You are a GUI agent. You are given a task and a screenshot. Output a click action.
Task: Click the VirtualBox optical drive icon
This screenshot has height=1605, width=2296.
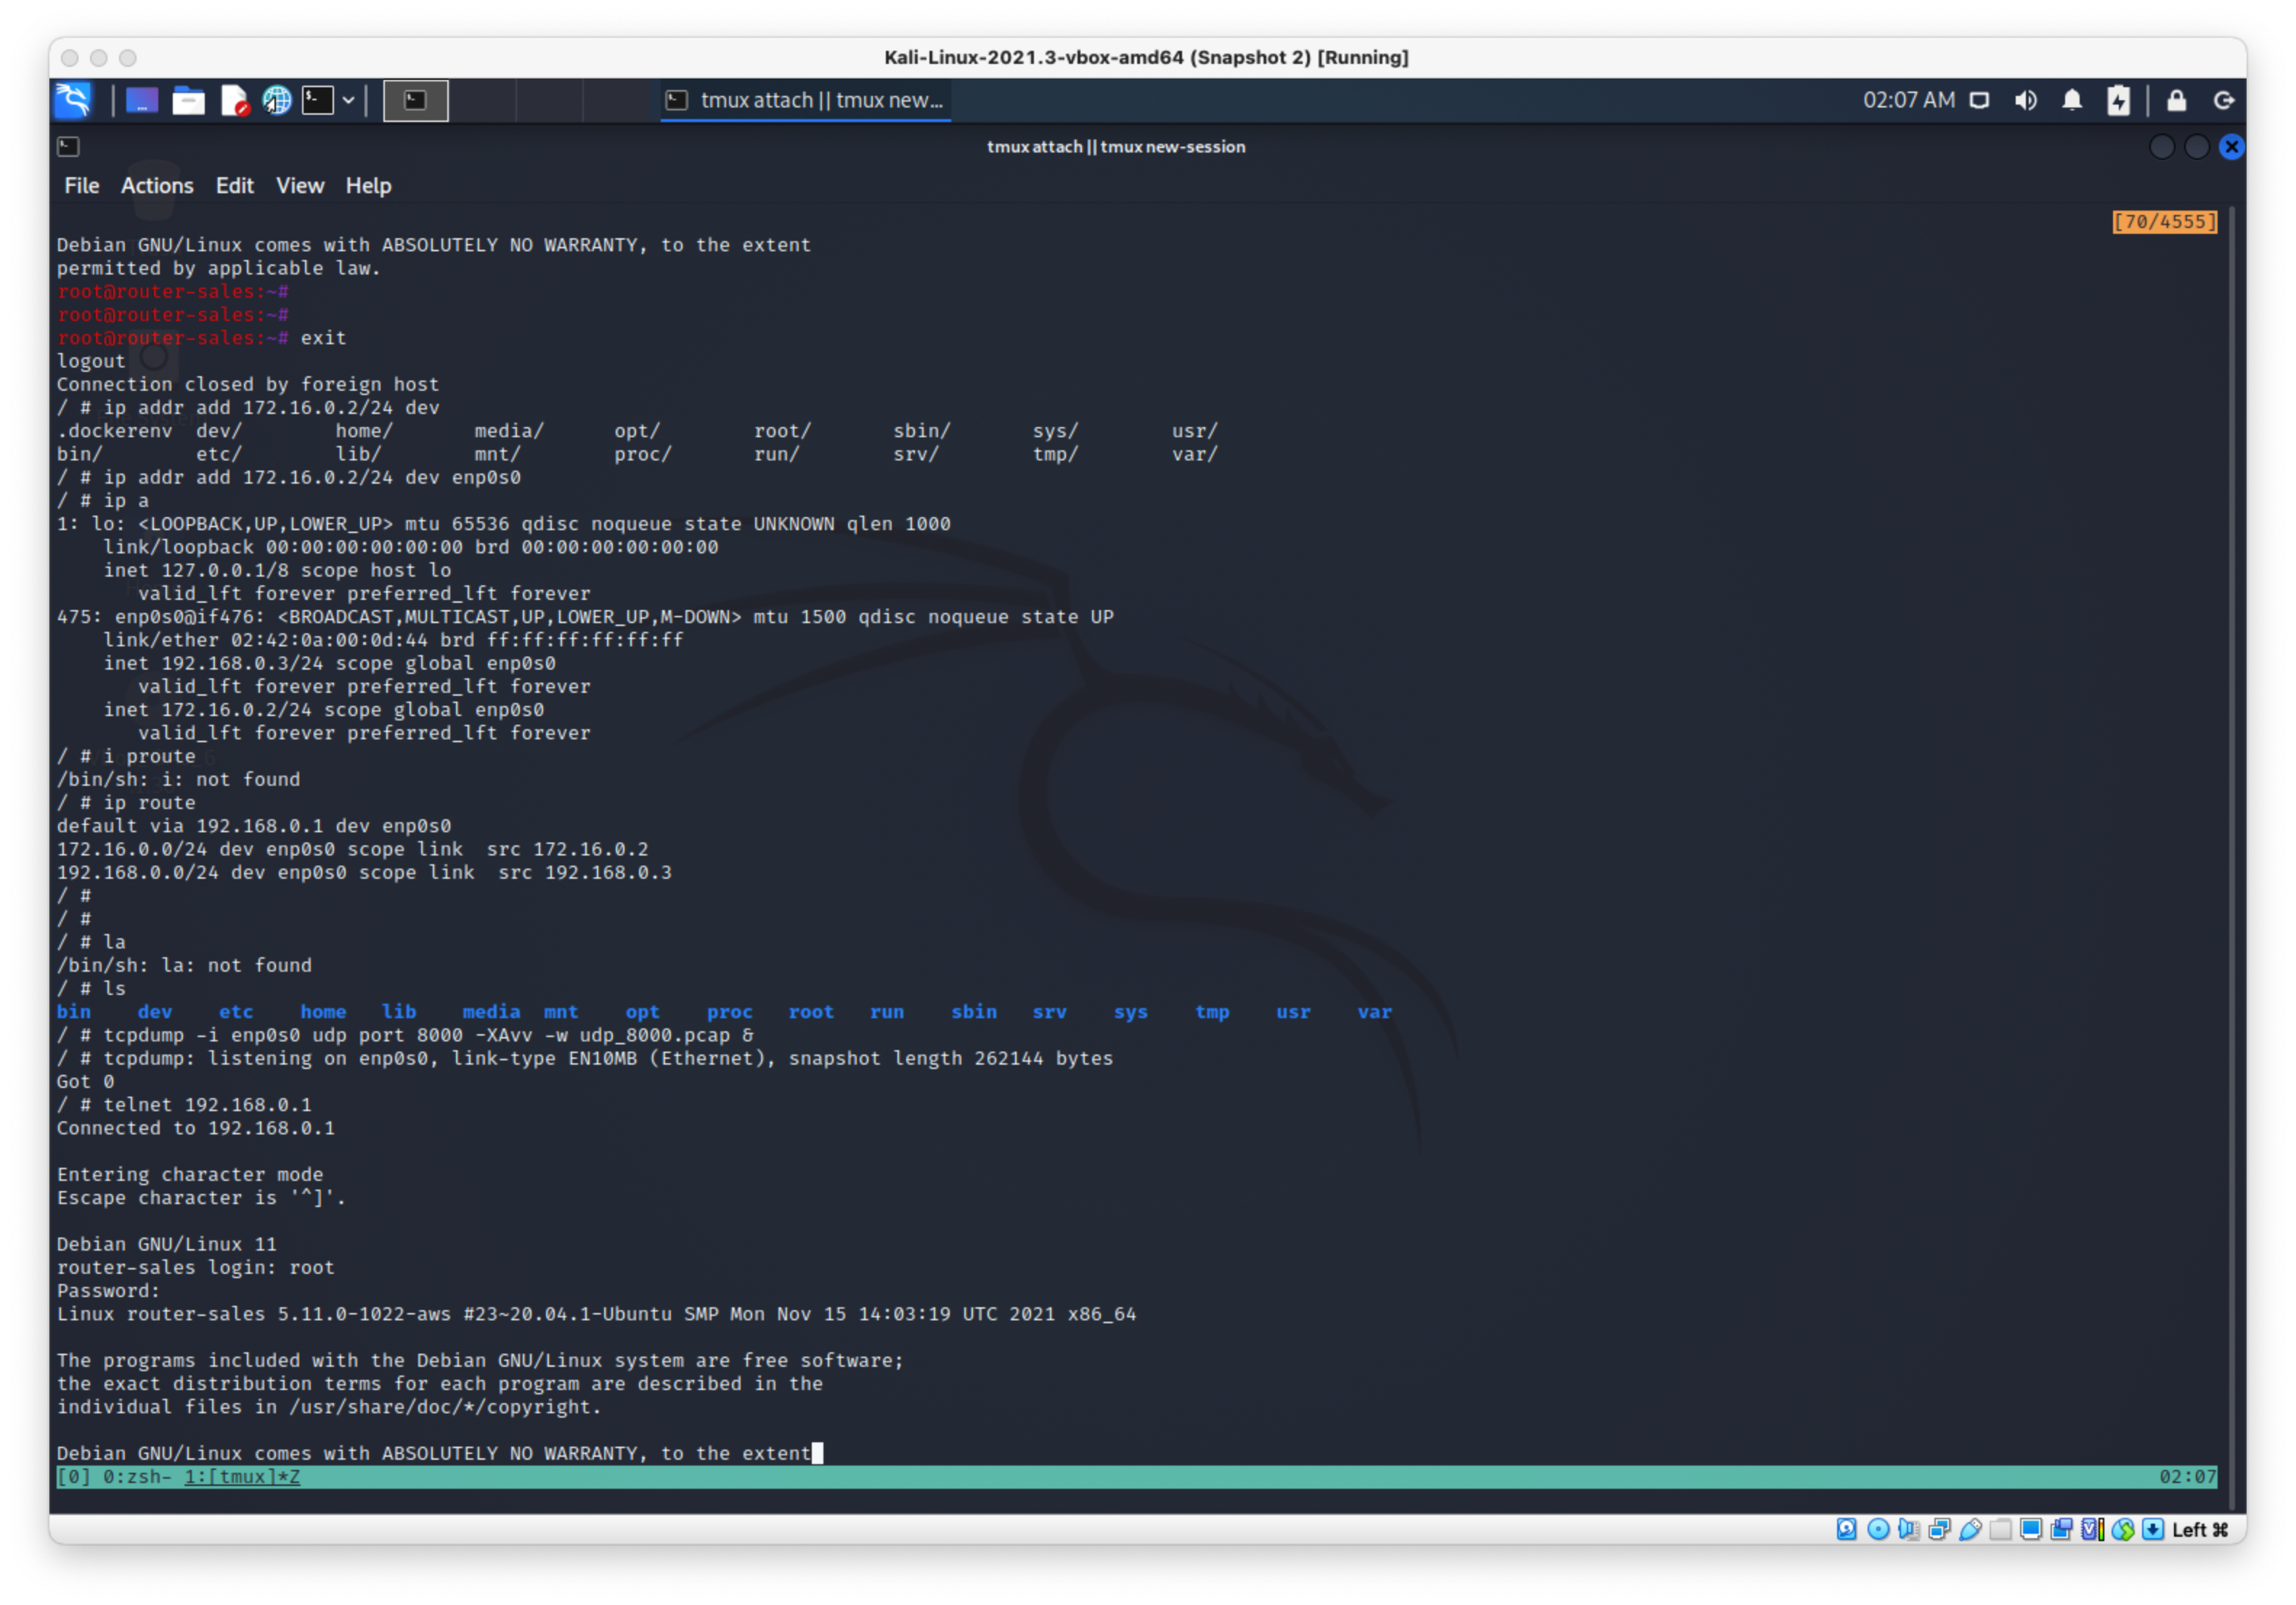coord(1878,1529)
